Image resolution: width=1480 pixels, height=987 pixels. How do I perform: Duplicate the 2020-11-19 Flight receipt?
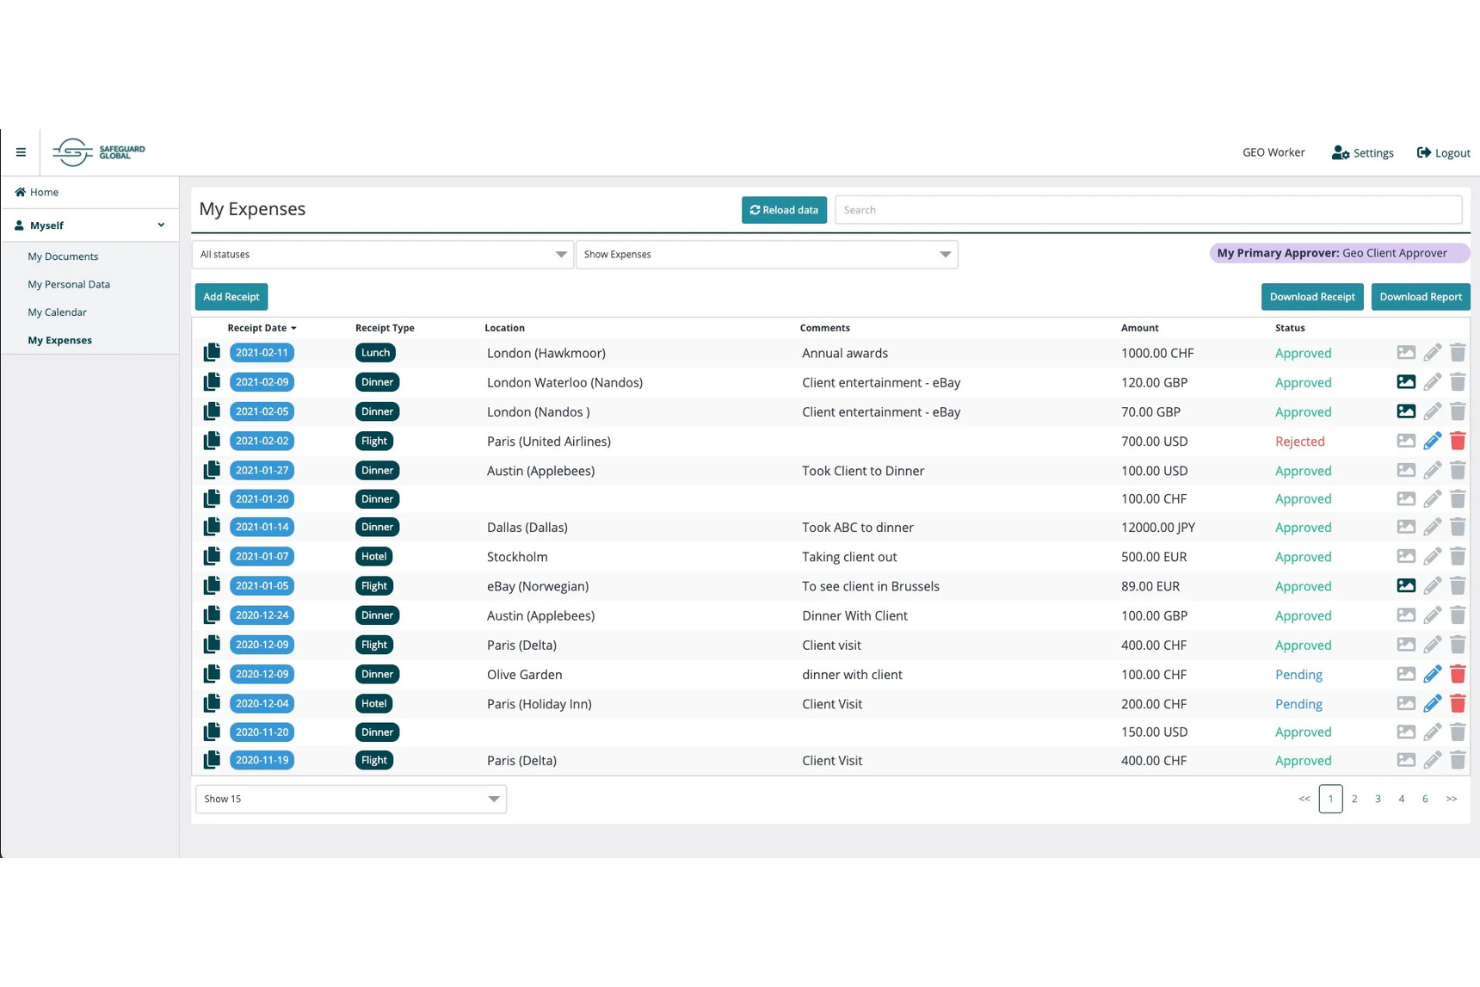coord(211,761)
